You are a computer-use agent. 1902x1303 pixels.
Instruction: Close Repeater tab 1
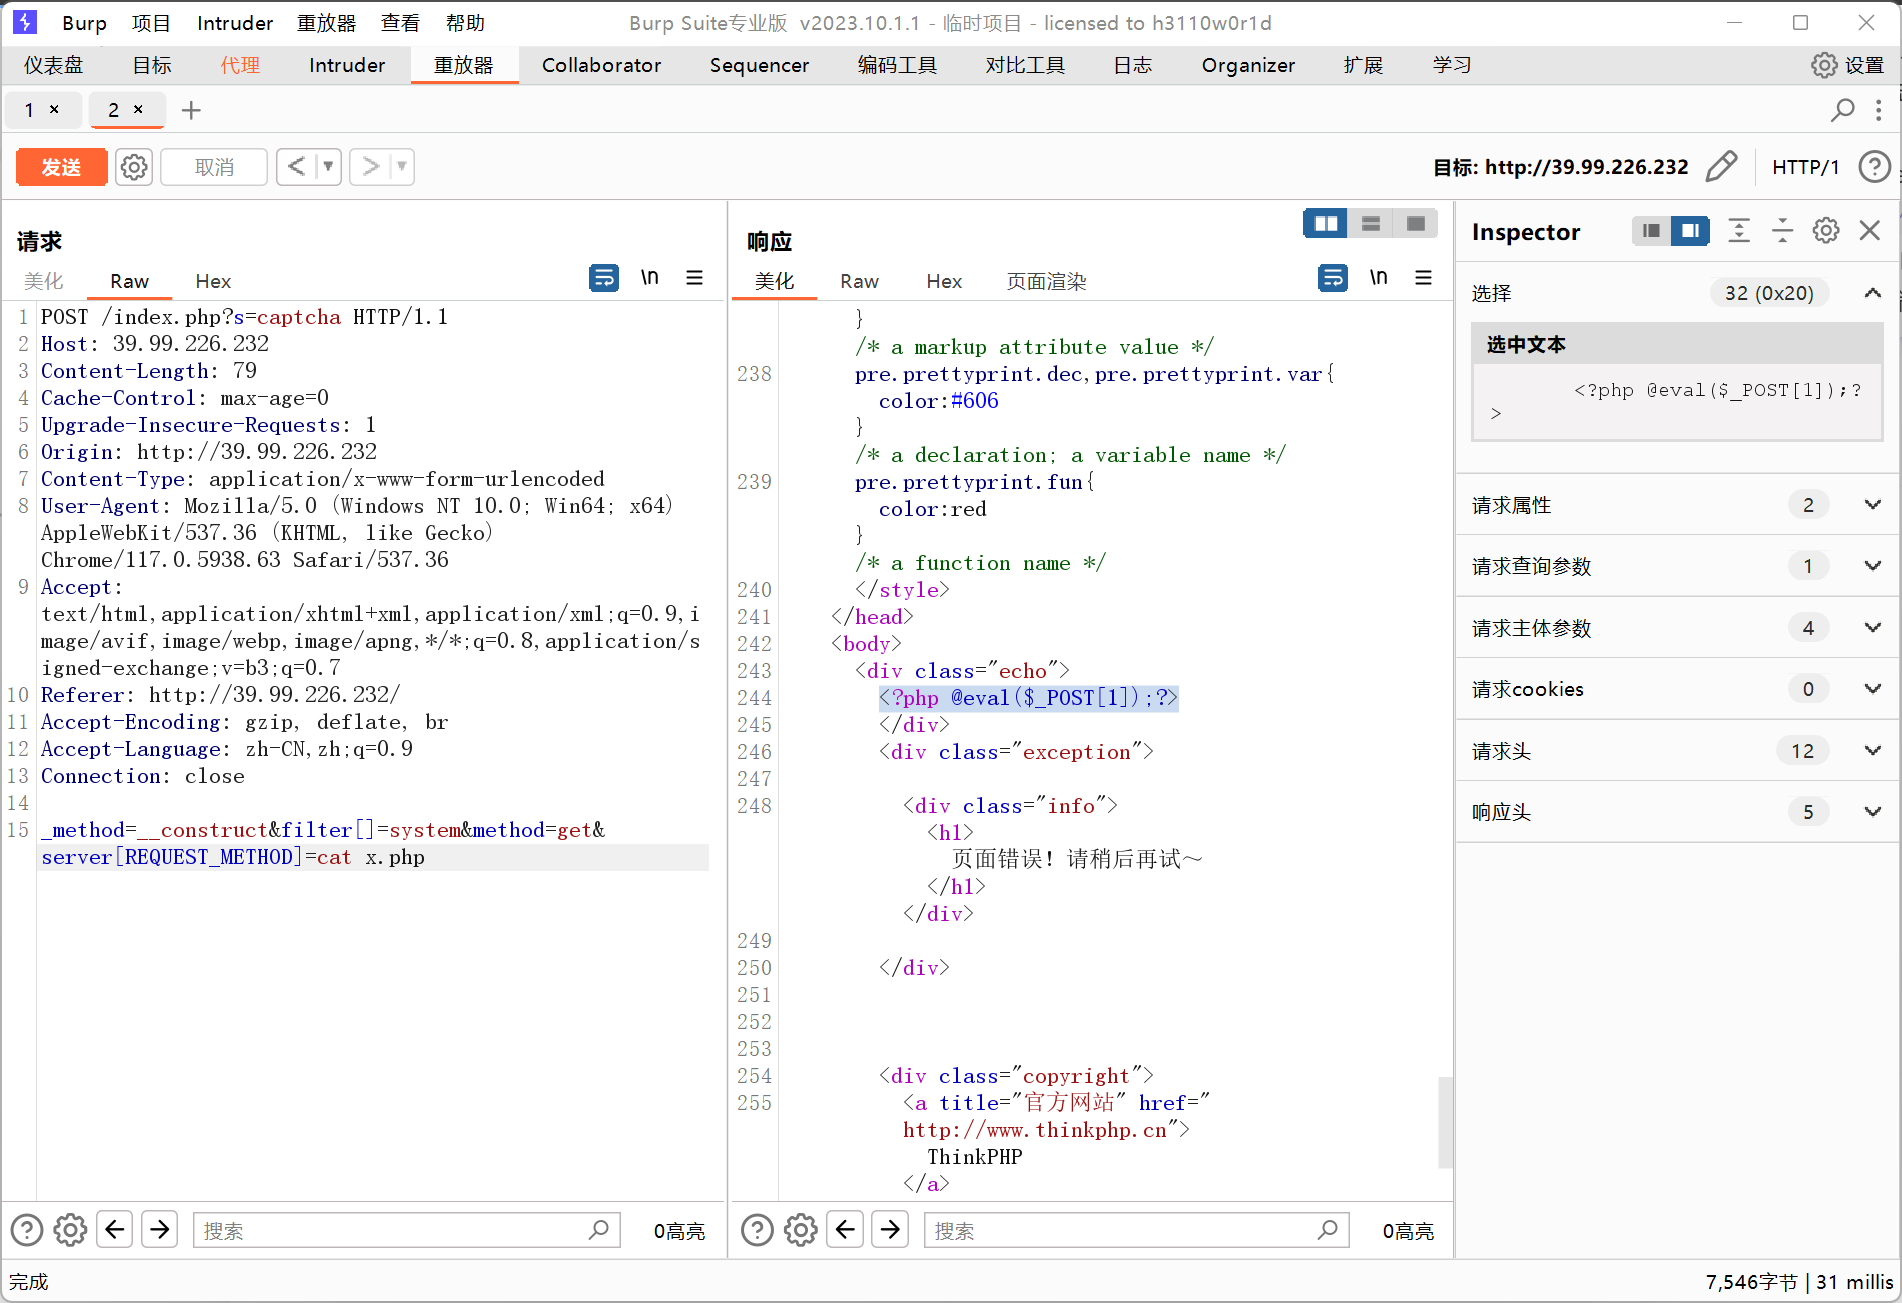pyautogui.click(x=54, y=109)
